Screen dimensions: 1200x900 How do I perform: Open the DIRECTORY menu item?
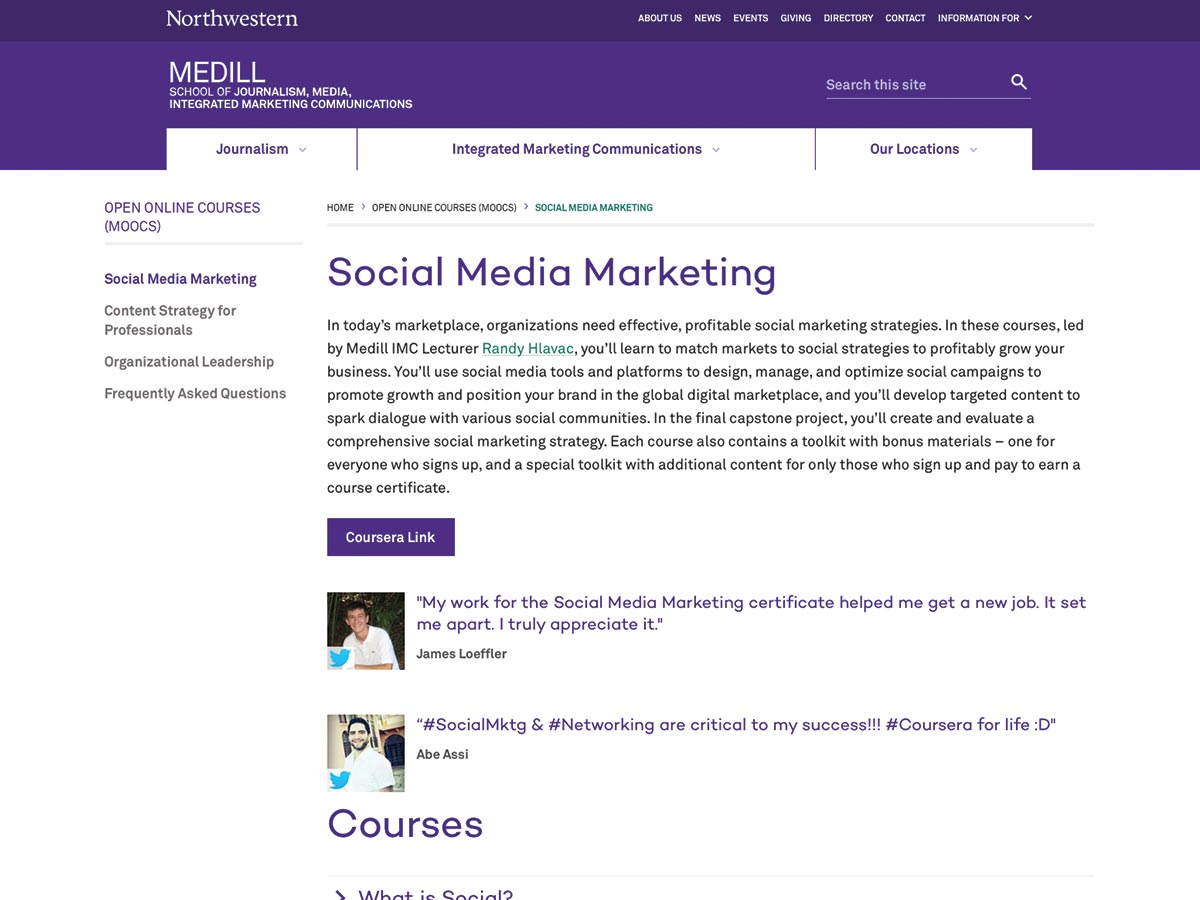(848, 17)
